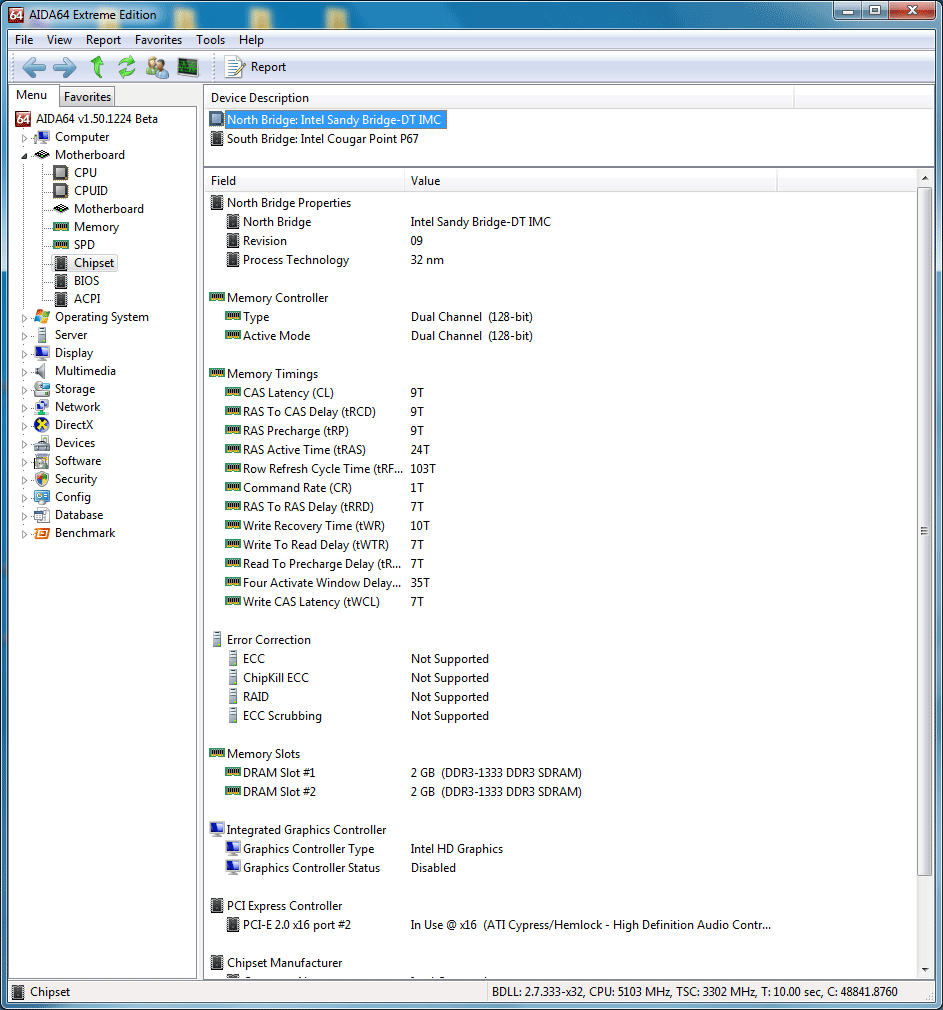Switch to the Favorites tab

(x=87, y=97)
